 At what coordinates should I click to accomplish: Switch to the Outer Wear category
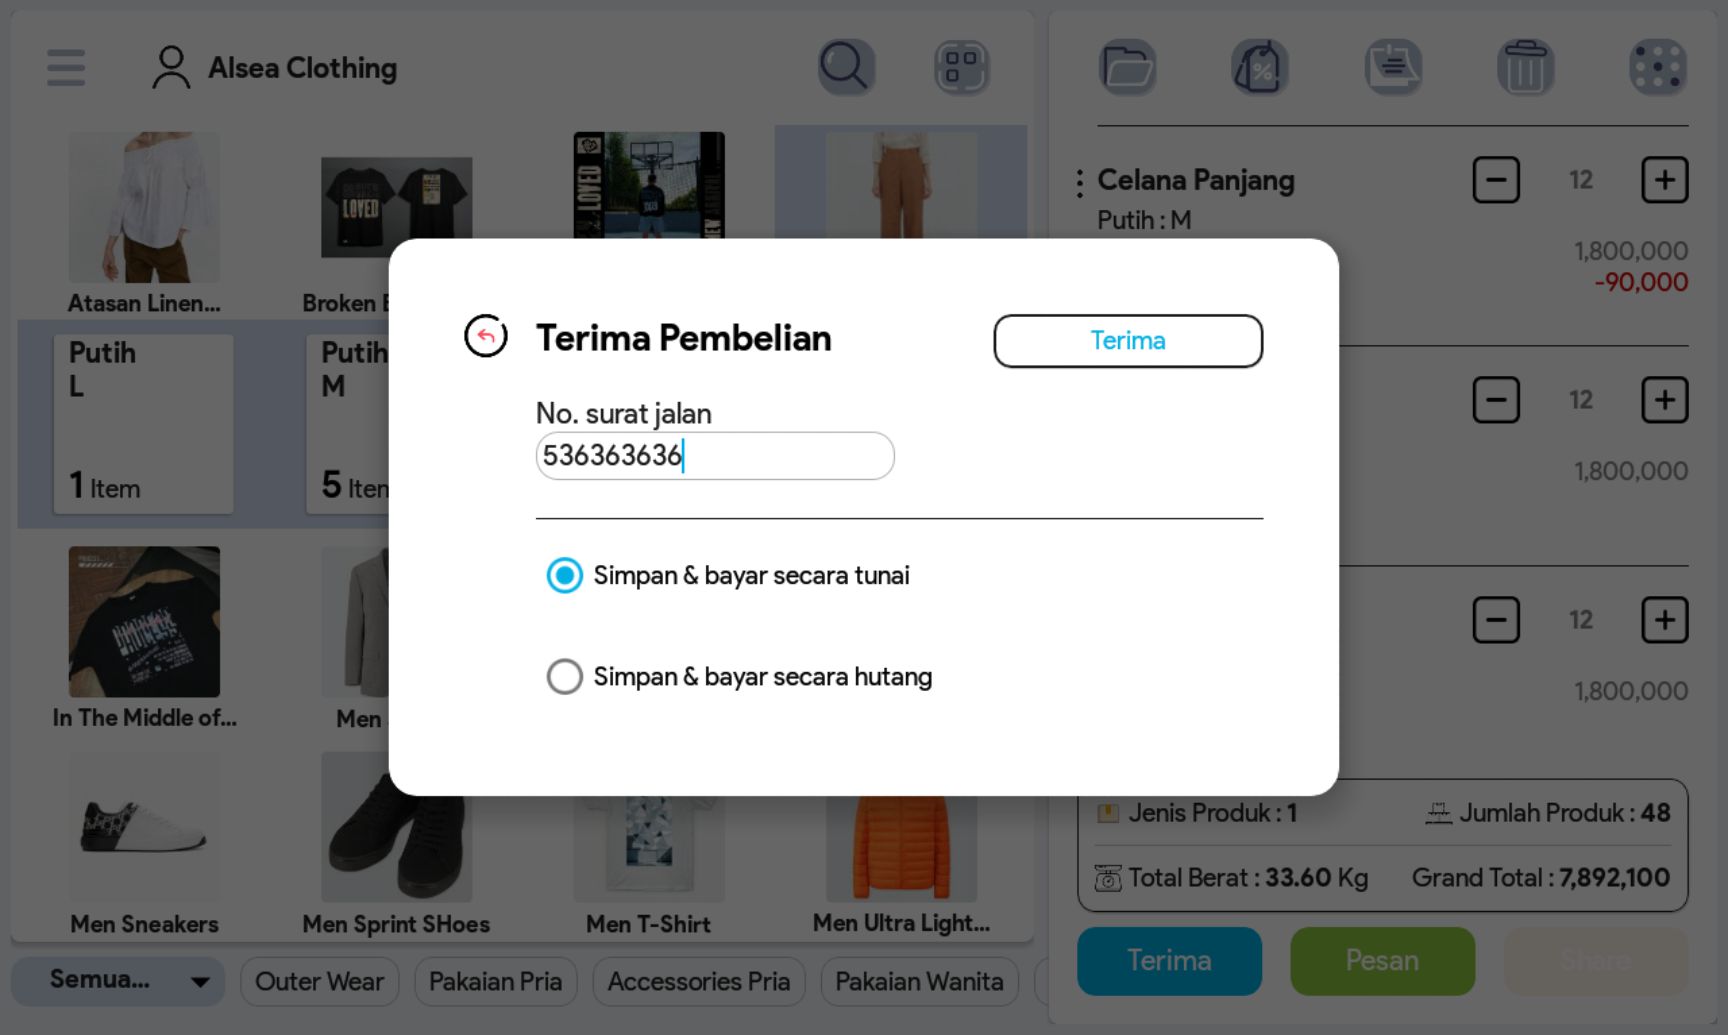(319, 981)
